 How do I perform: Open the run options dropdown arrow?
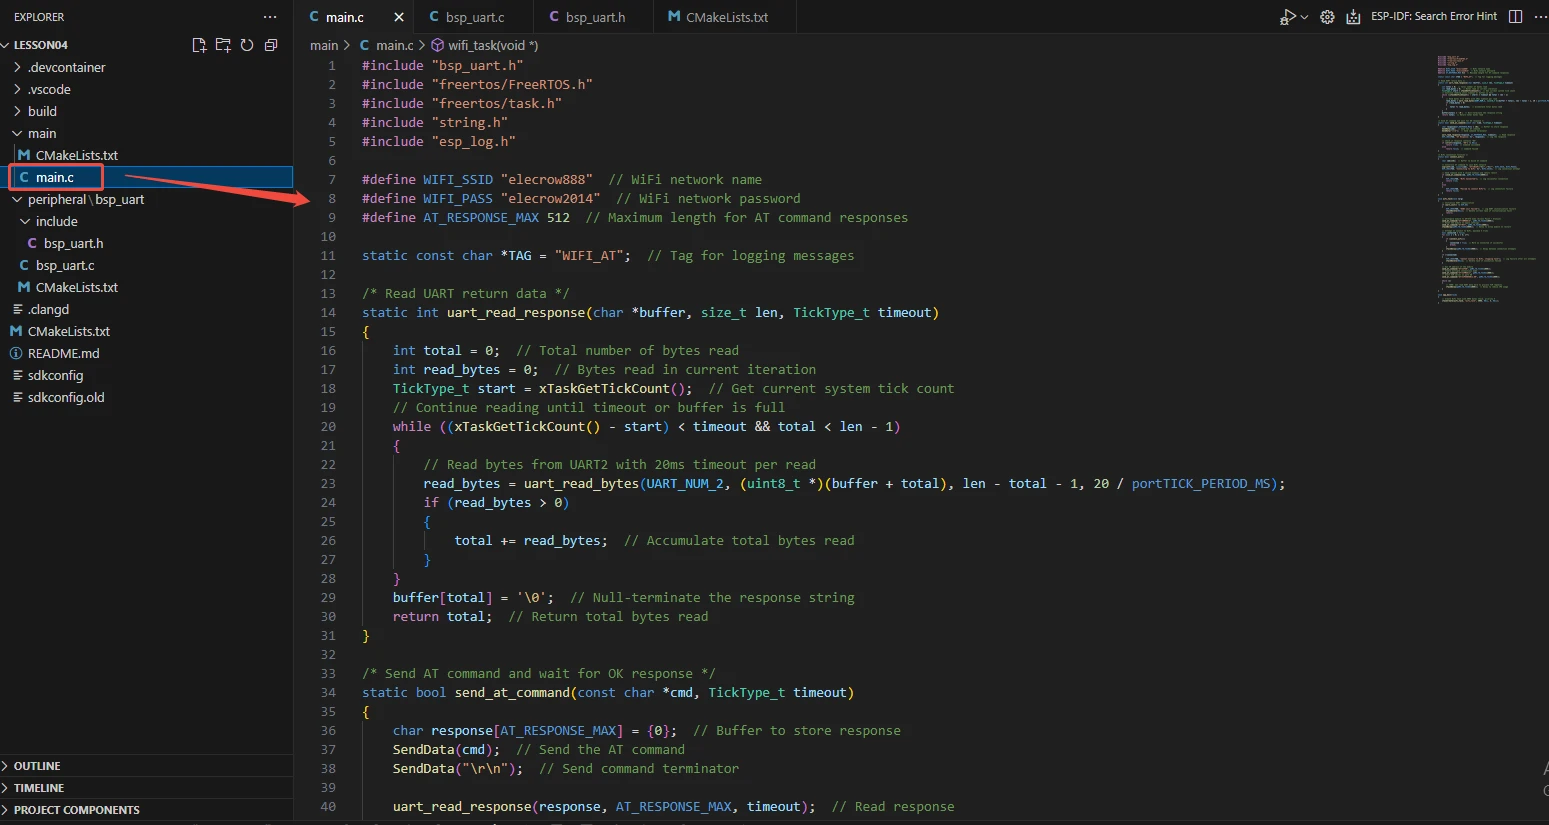(x=1305, y=17)
